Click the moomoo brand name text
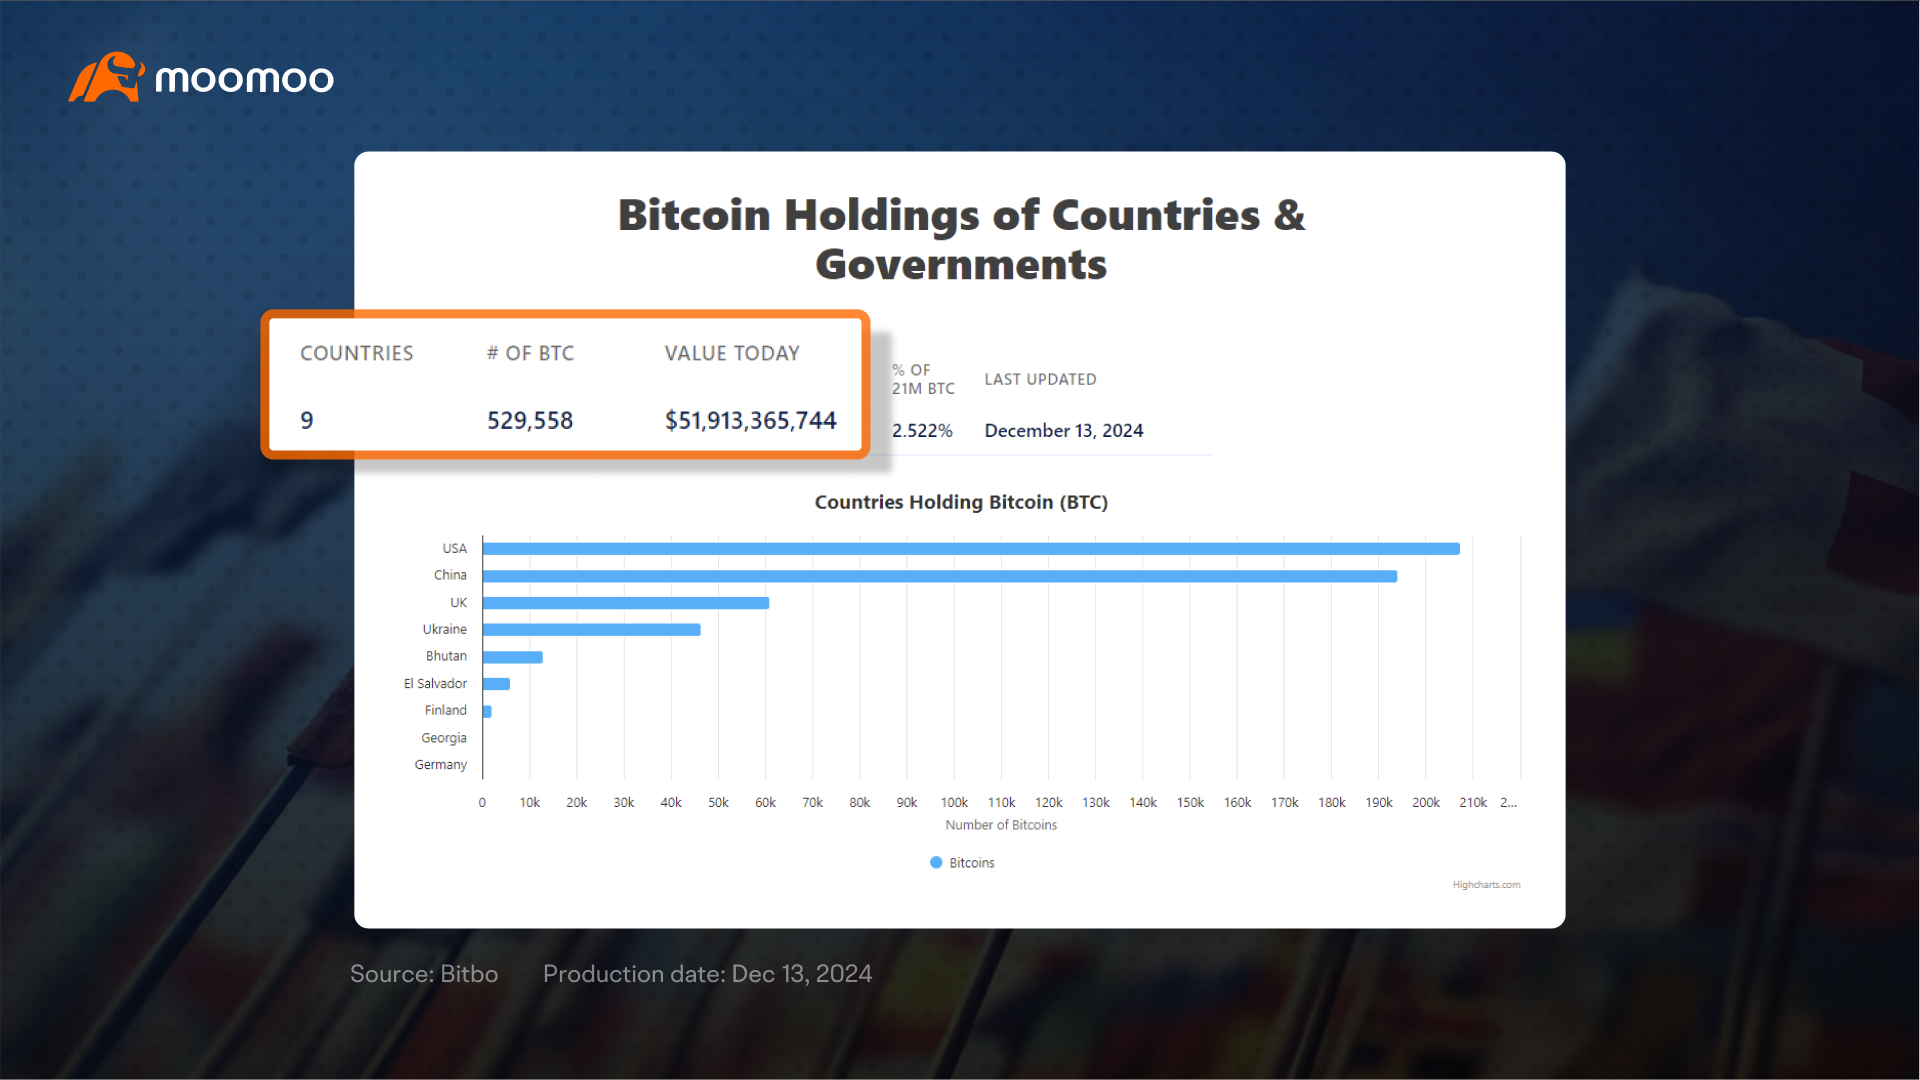 pyautogui.click(x=245, y=79)
